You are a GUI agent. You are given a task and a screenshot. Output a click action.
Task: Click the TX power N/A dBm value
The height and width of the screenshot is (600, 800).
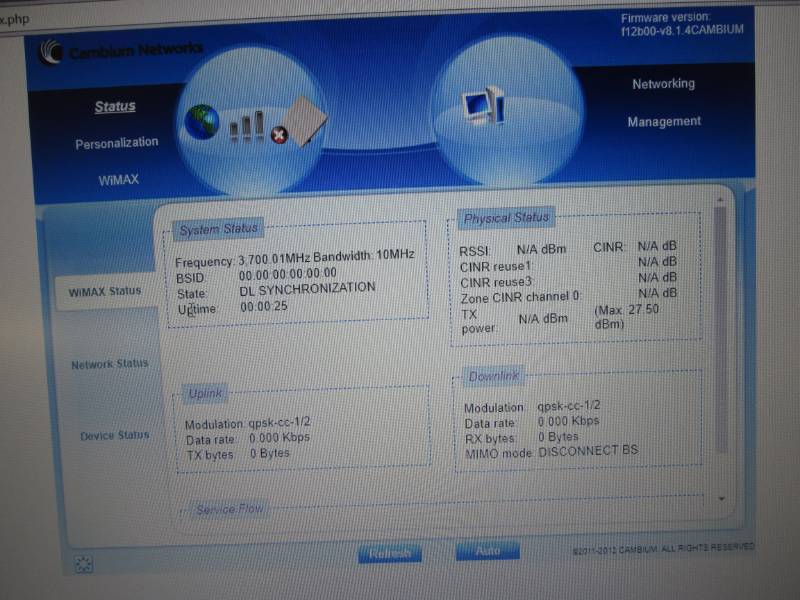(543, 319)
